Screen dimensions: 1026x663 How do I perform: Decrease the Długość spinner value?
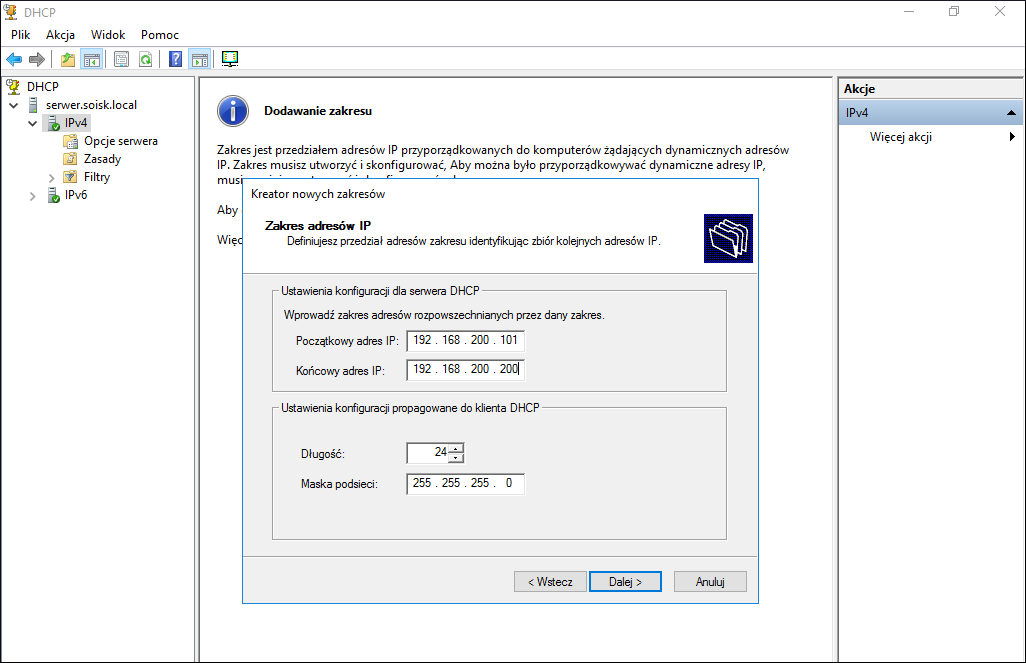456,457
